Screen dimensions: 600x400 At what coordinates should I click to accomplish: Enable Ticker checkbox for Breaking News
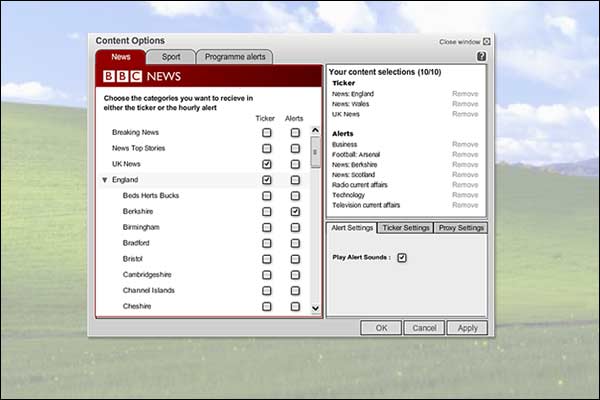tap(267, 132)
